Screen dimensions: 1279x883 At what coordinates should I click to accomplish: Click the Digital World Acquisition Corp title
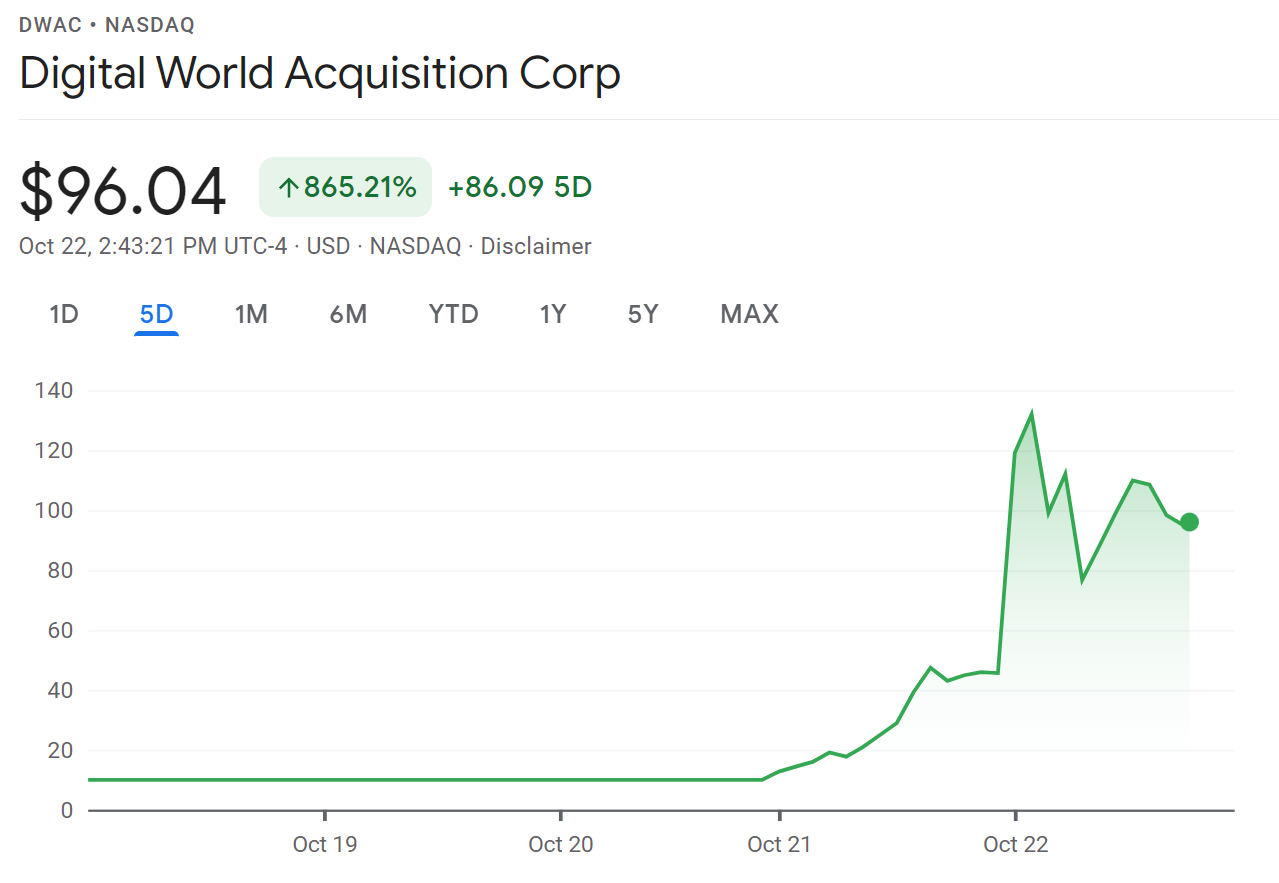320,73
